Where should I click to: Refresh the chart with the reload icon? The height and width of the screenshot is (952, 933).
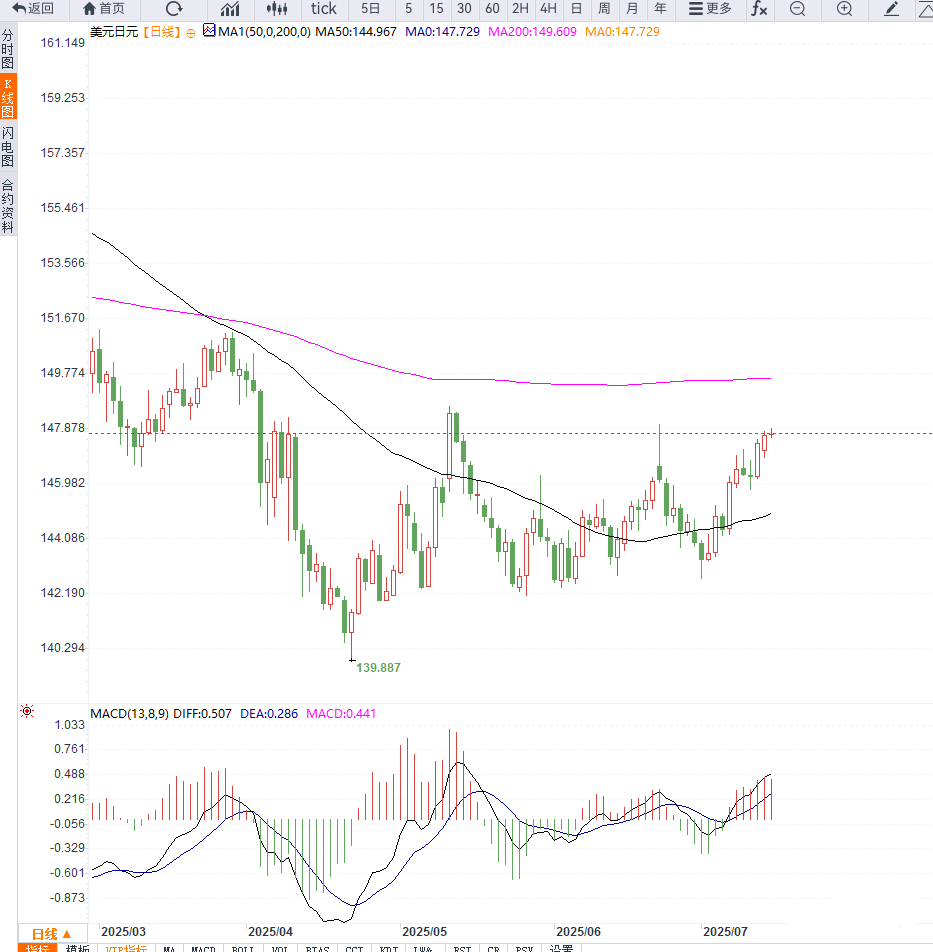174,8
